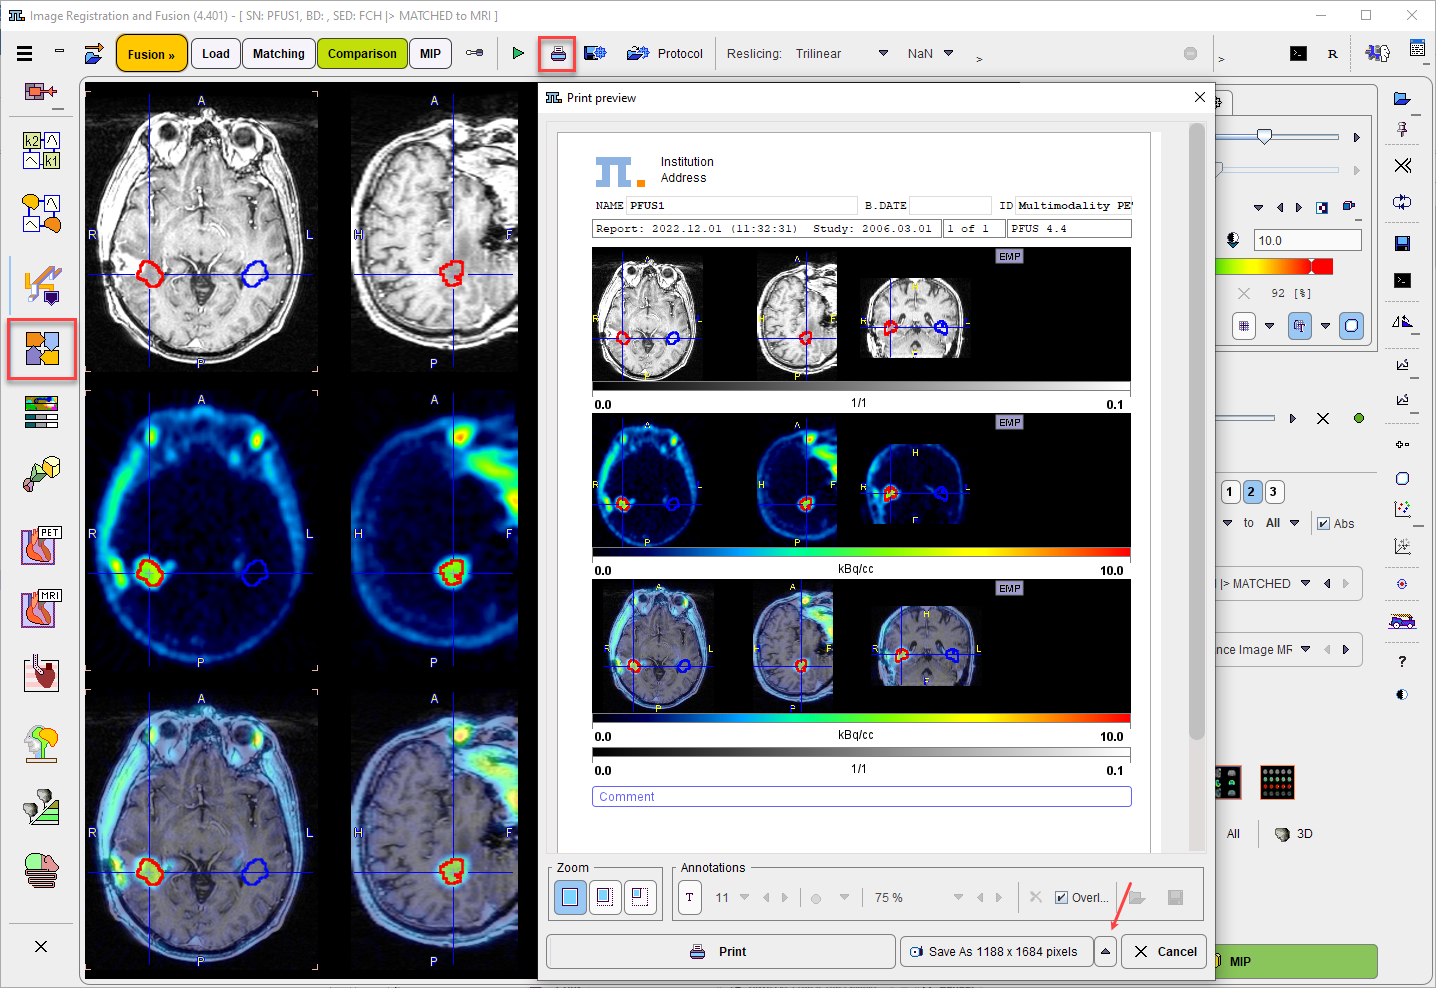Open the hamburger main menu

coord(24,54)
